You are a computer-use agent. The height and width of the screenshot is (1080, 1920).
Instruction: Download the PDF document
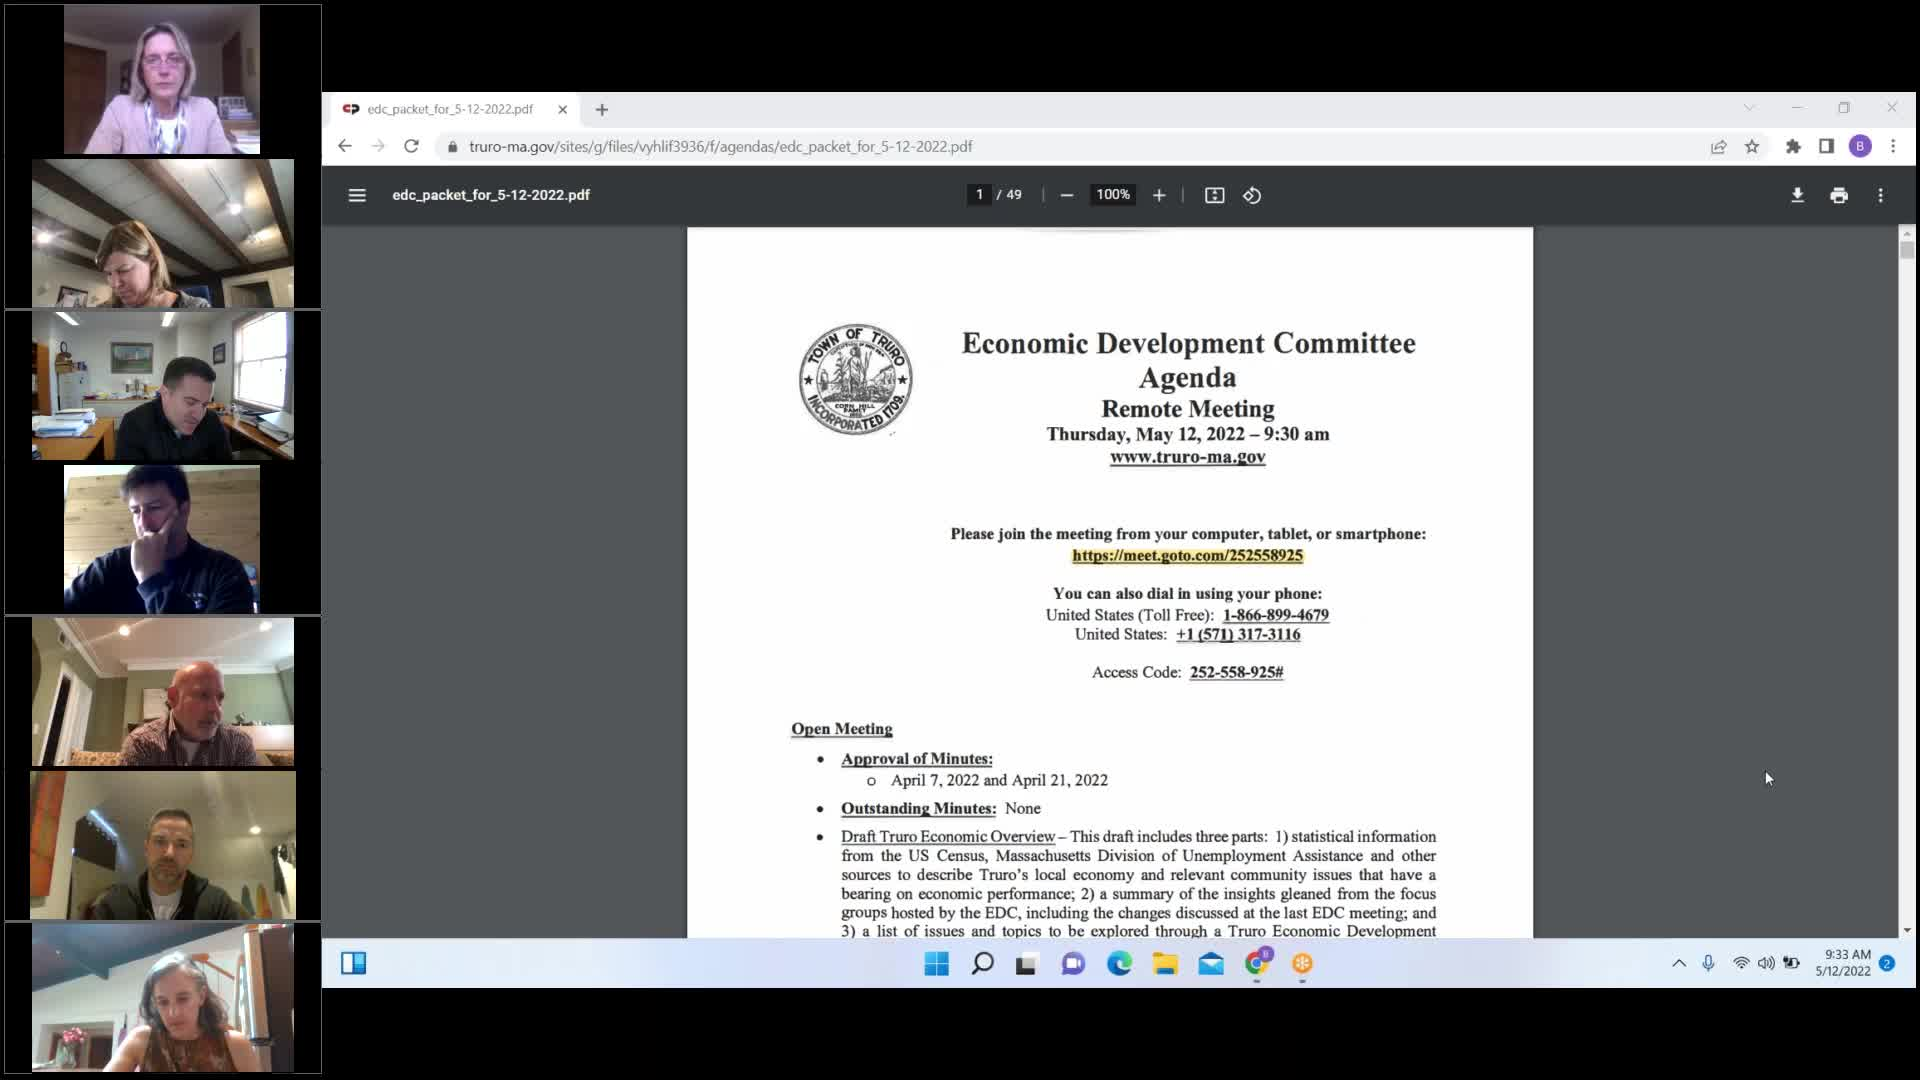point(1798,195)
